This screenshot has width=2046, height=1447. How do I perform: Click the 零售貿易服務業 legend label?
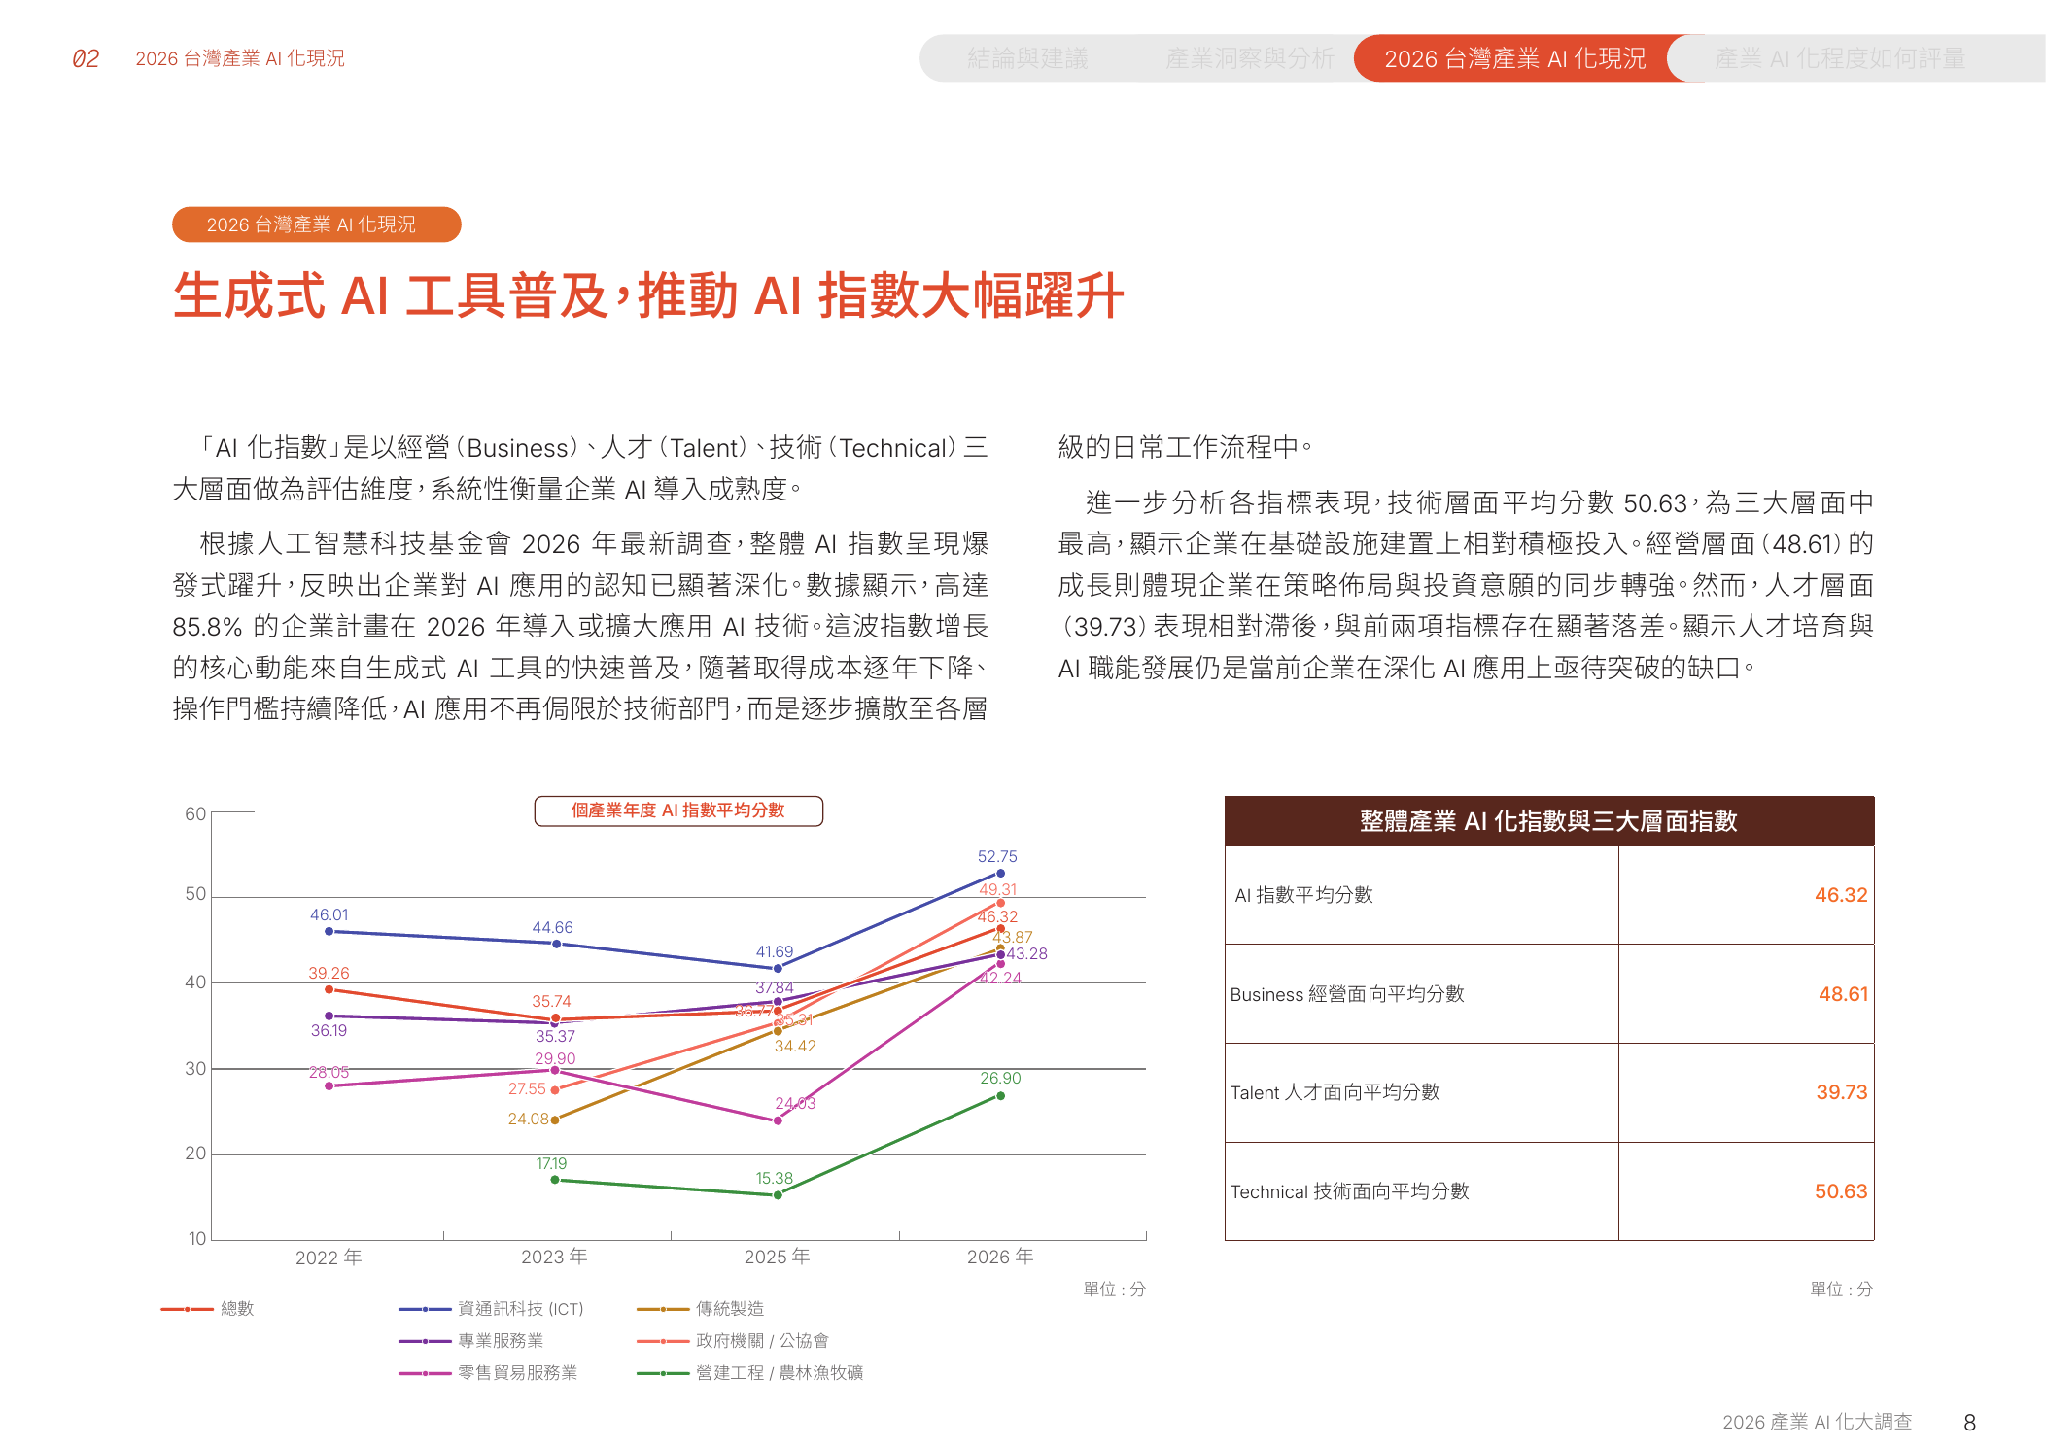[517, 1373]
